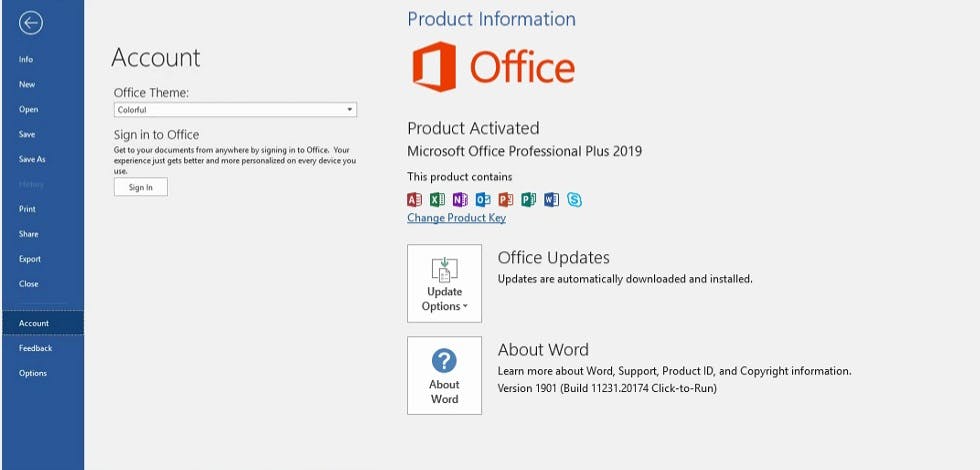Click the Access product icon
980x470 pixels.
[x=415, y=199]
